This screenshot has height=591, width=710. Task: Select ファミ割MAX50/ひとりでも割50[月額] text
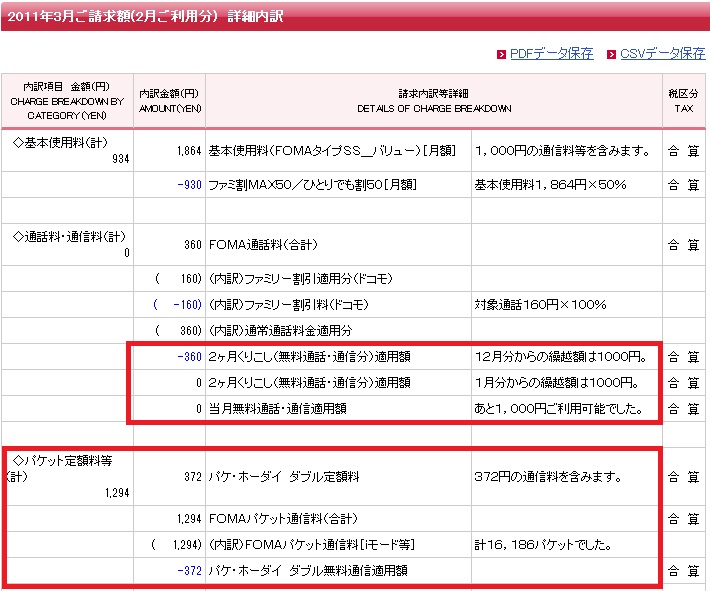click(312, 185)
